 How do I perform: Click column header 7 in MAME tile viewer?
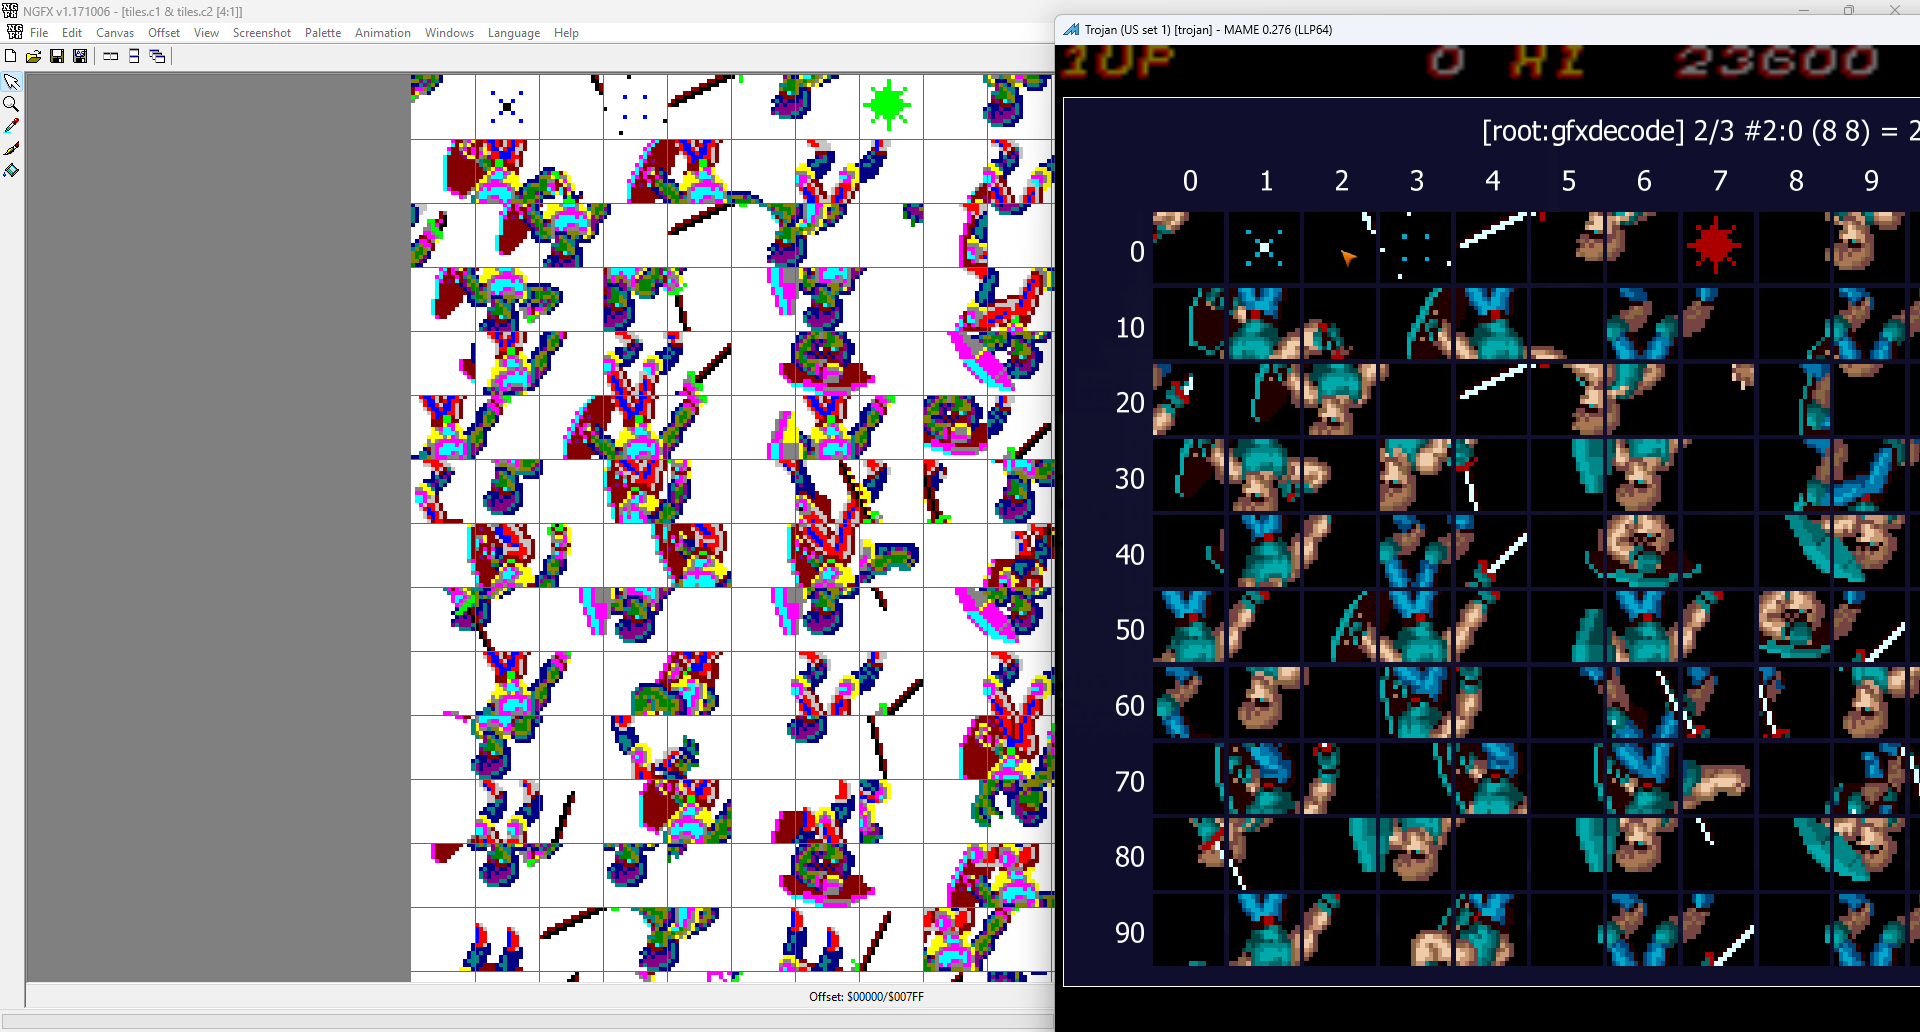[x=1720, y=181]
